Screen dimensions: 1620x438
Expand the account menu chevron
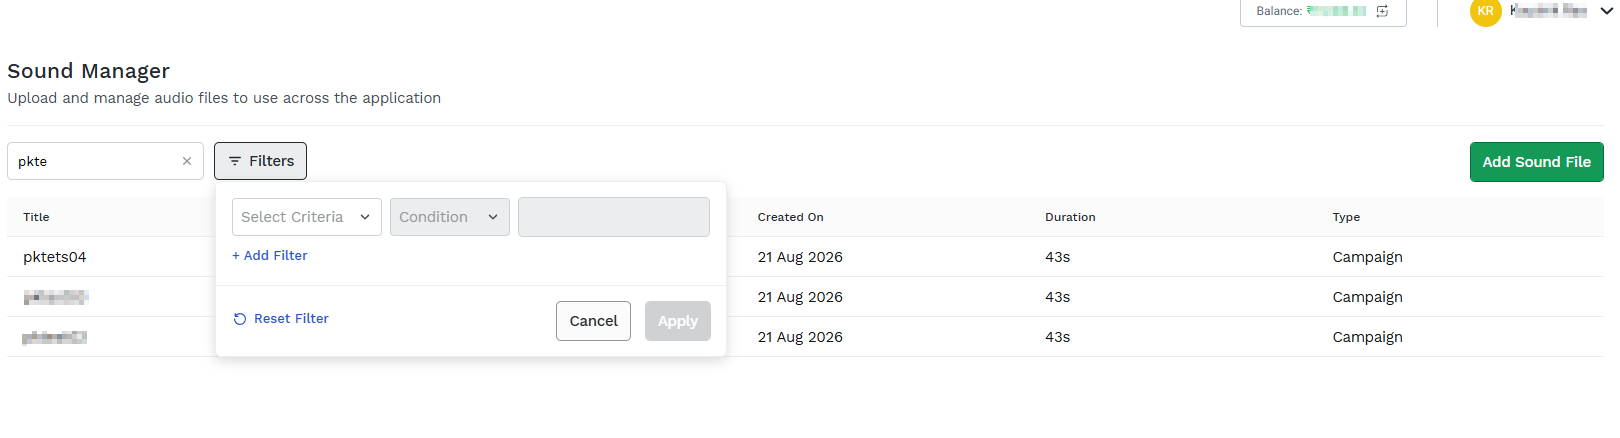(1606, 11)
